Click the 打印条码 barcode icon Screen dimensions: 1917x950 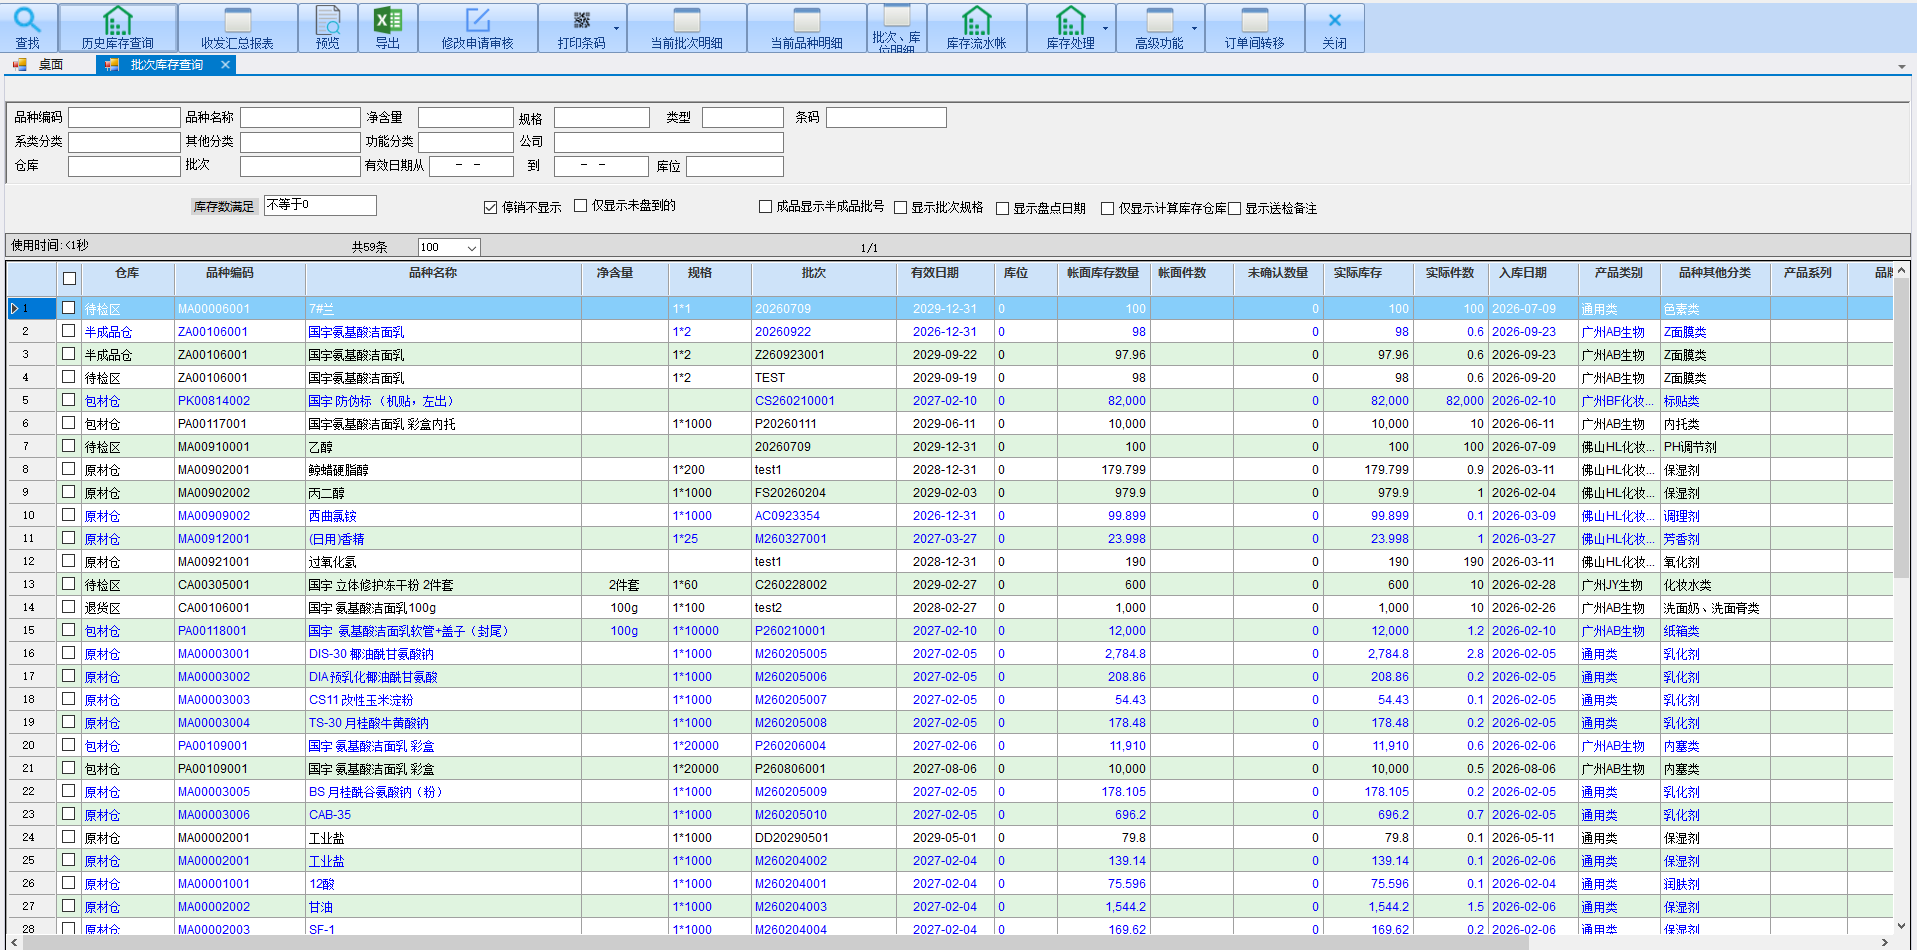[582, 28]
